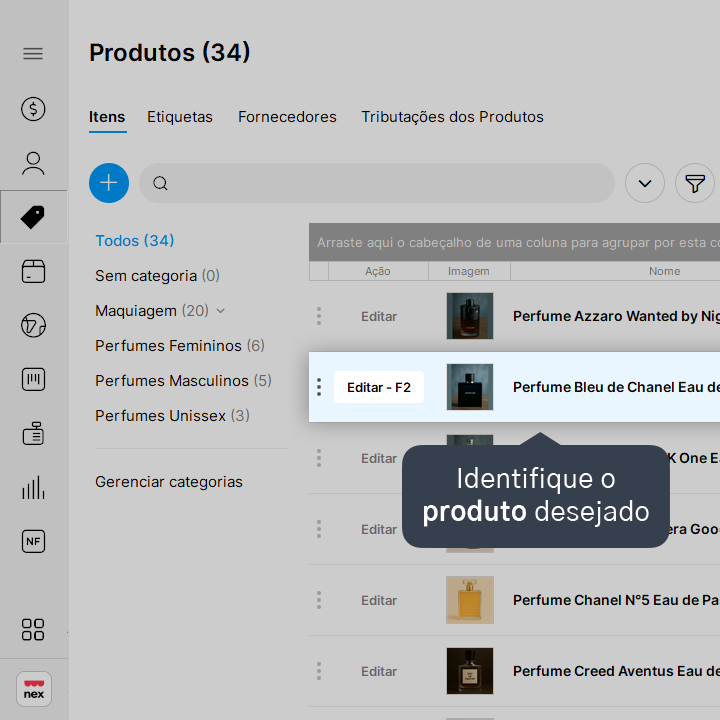This screenshot has width=720, height=720.
Task: Open row menu dots for Perfume Creed Aventus
Action: tap(319, 671)
